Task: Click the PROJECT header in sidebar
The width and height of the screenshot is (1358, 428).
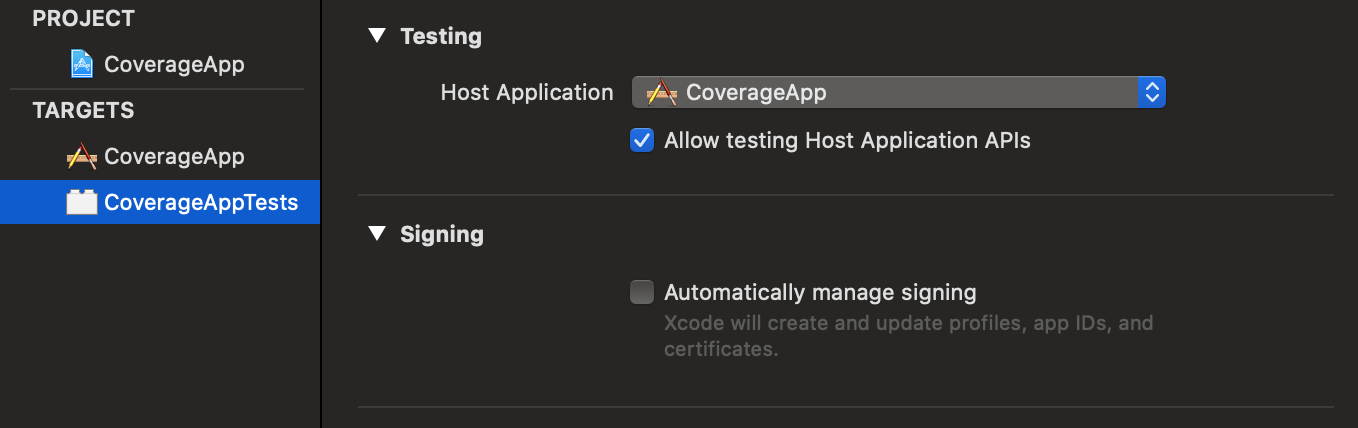Action: tap(83, 19)
